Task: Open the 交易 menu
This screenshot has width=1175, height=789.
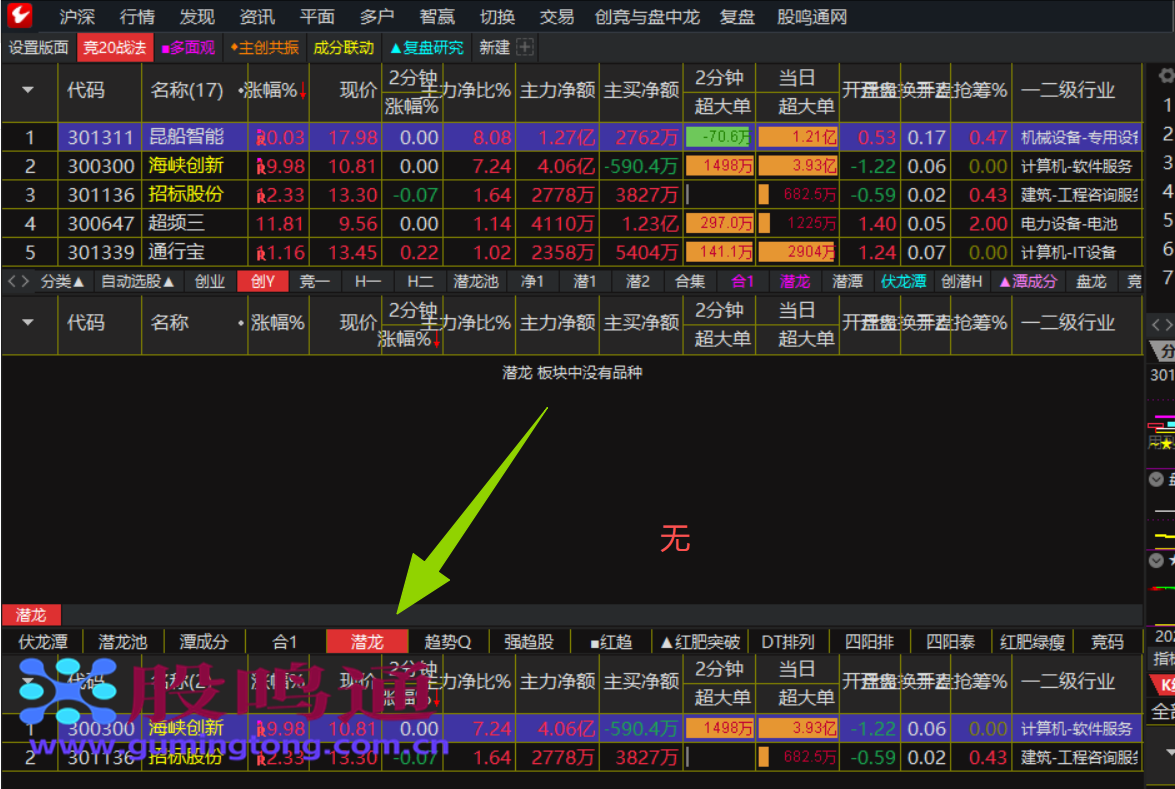Action: pos(557,16)
